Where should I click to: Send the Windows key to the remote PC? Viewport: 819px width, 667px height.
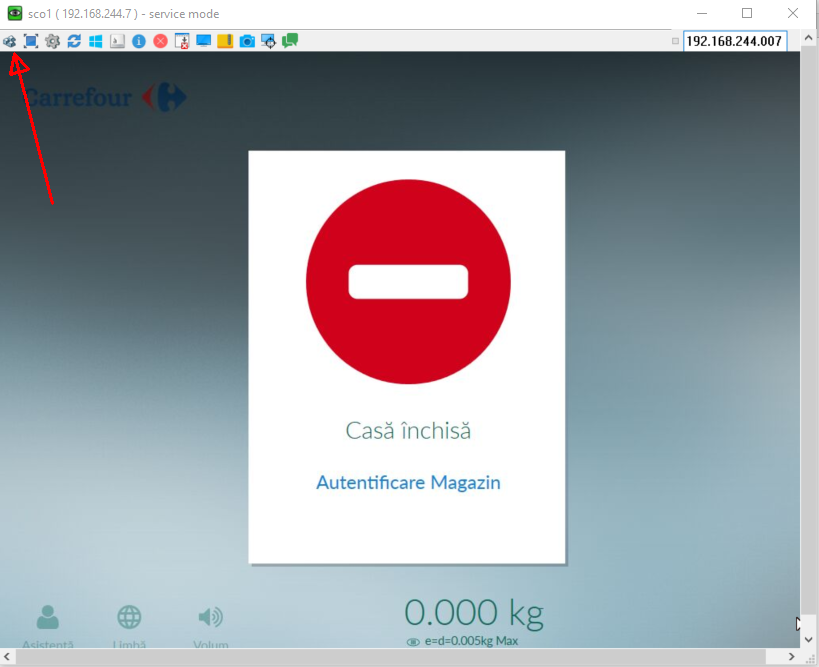[96, 41]
